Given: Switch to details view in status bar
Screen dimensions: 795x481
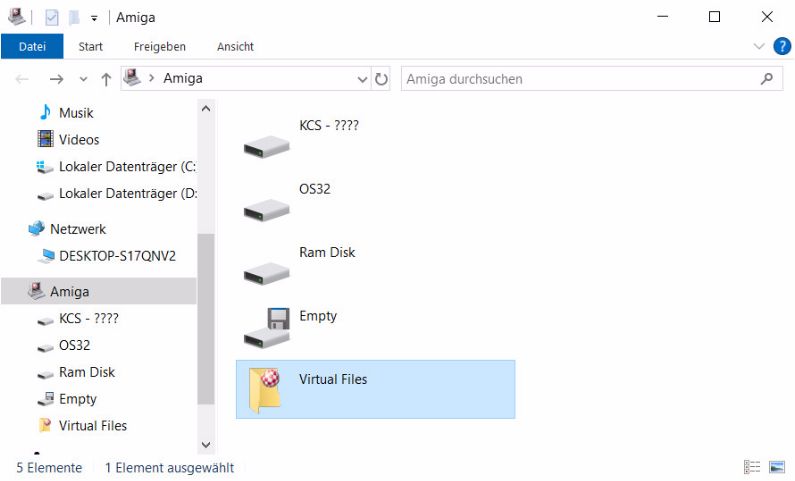Looking at the screenshot, I should [x=752, y=467].
